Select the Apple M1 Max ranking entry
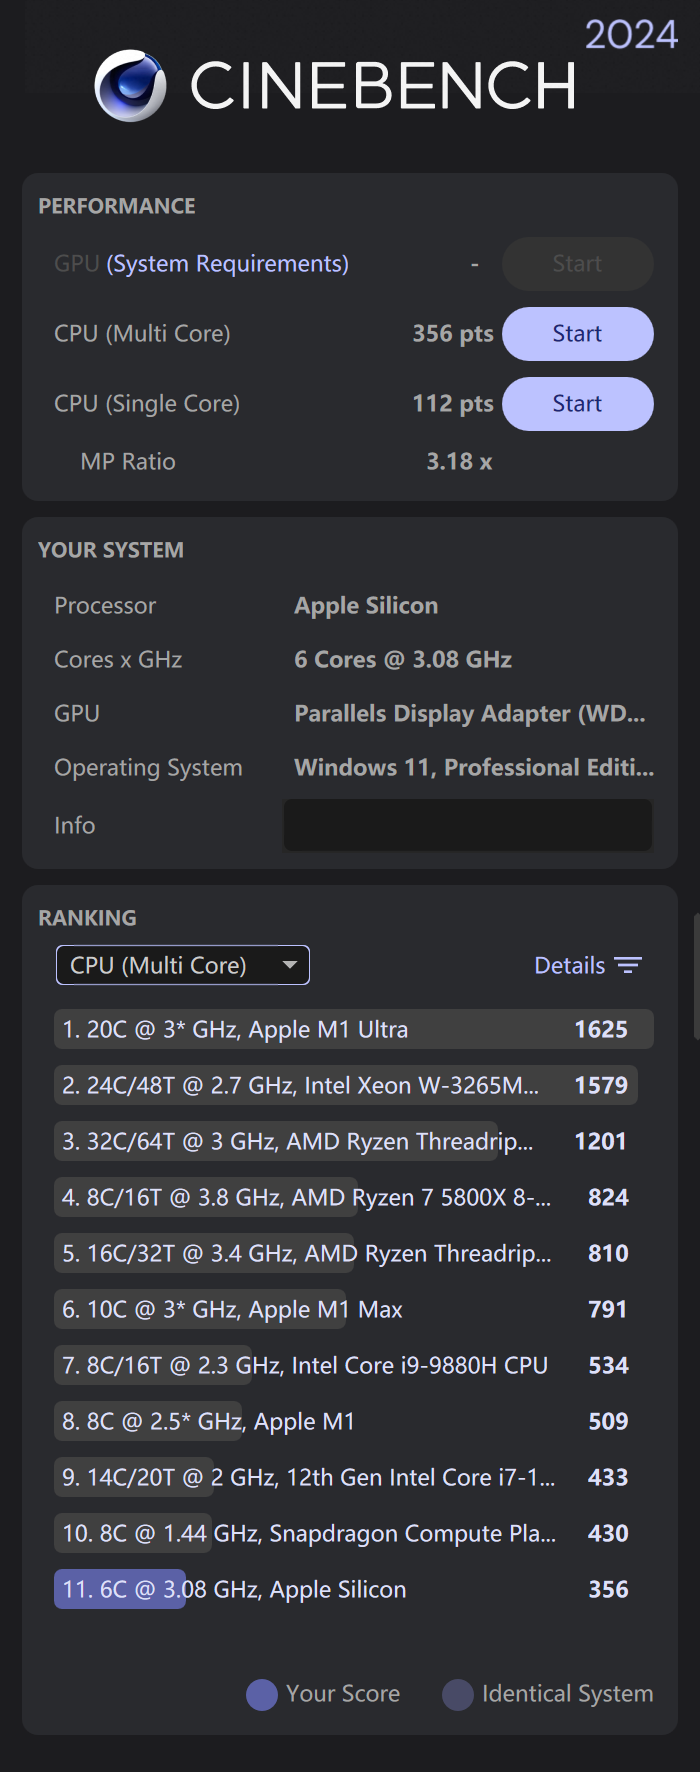The height and width of the screenshot is (1772, 700). (345, 1309)
